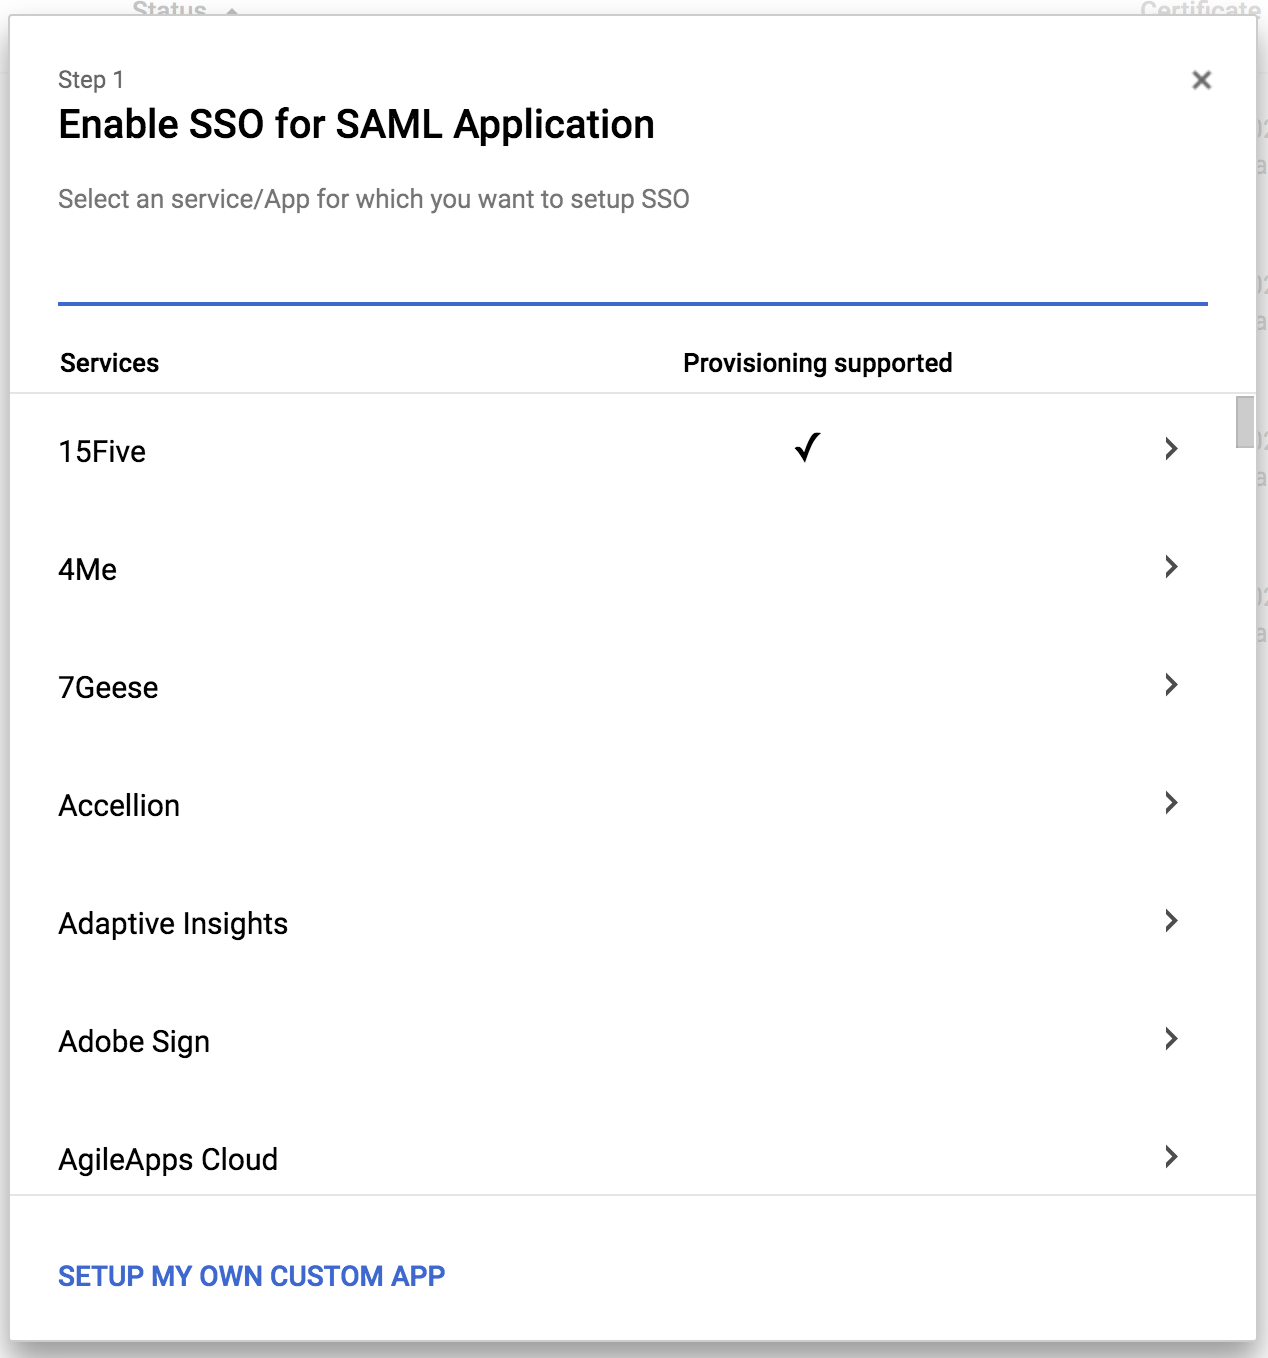Pick Accellion service name
This screenshot has width=1268, height=1358.
click(119, 806)
